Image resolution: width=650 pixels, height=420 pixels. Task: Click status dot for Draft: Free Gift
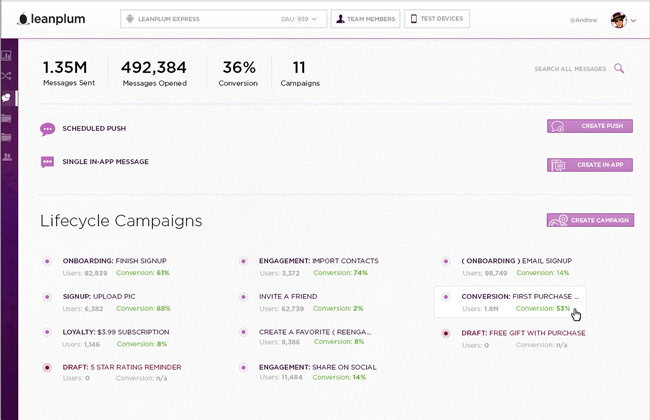pos(446,333)
